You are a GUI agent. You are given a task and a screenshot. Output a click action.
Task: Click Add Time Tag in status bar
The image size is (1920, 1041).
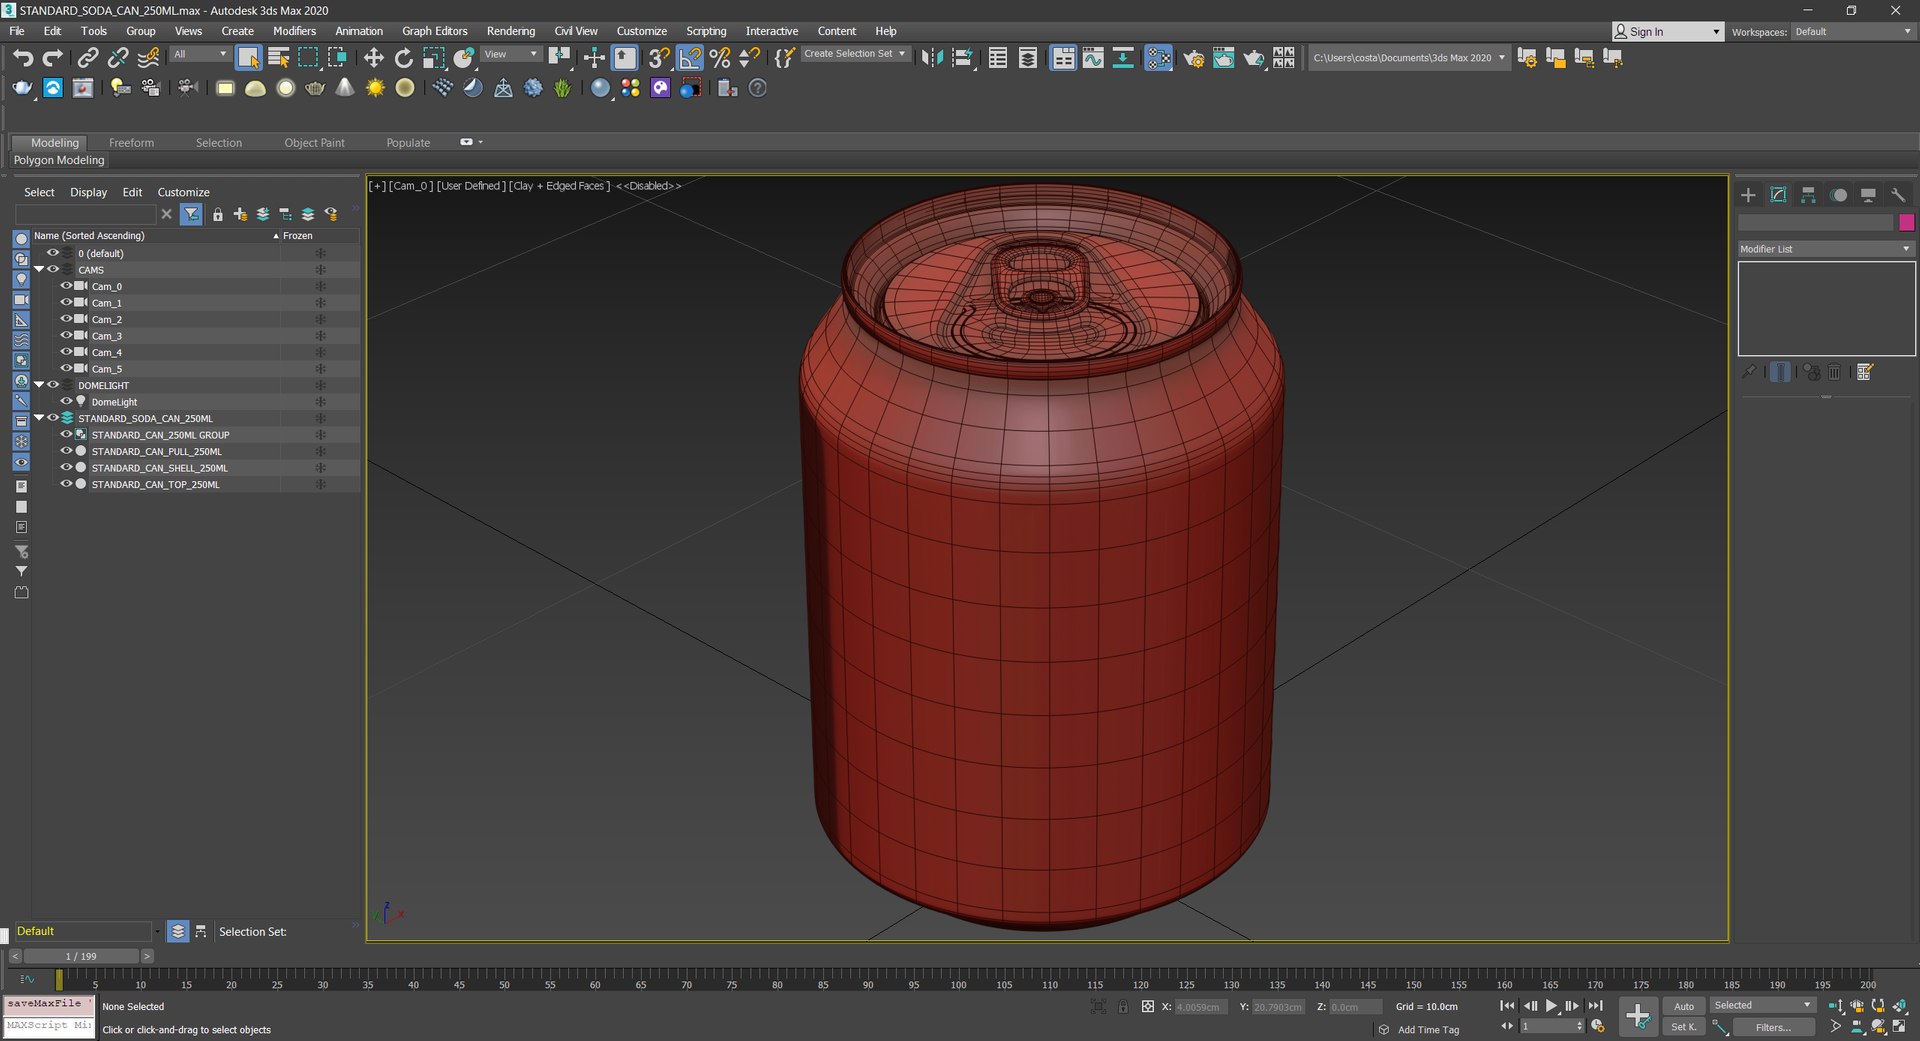pyautogui.click(x=1428, y=1029)
